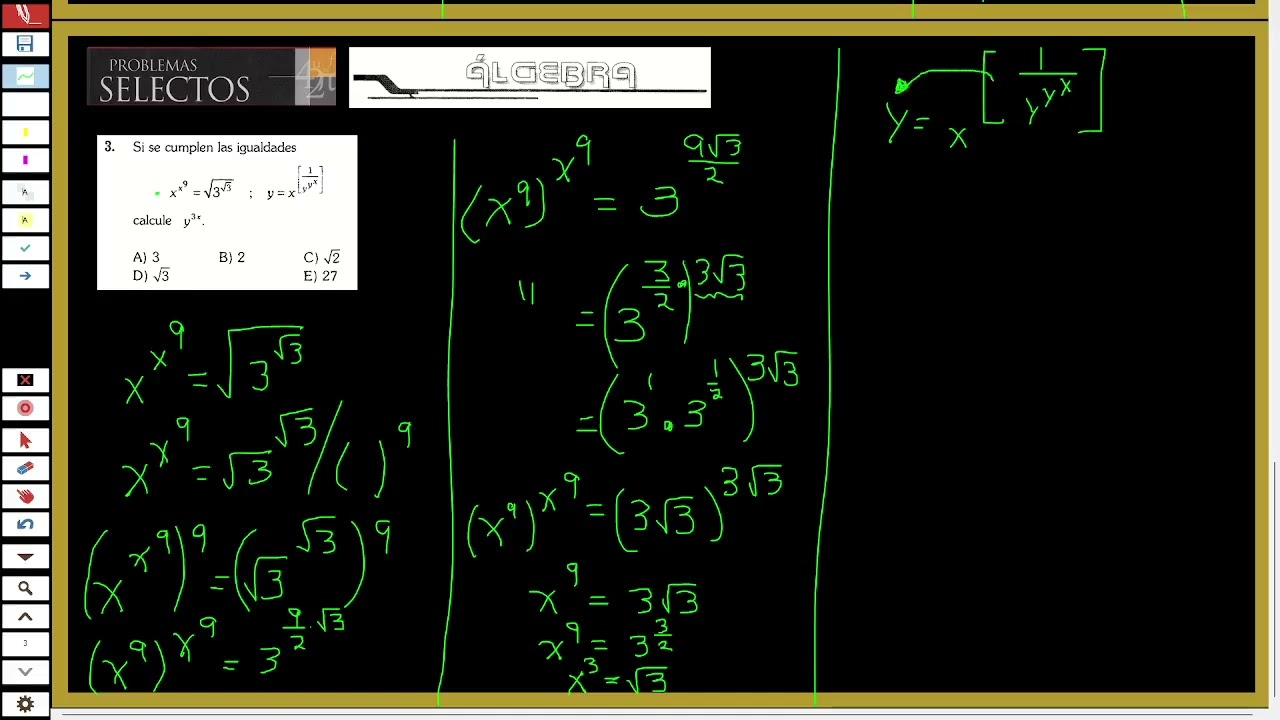Click the red X clear button
Viewport: 1280px width, 720px height.
[x=25, y=380]
